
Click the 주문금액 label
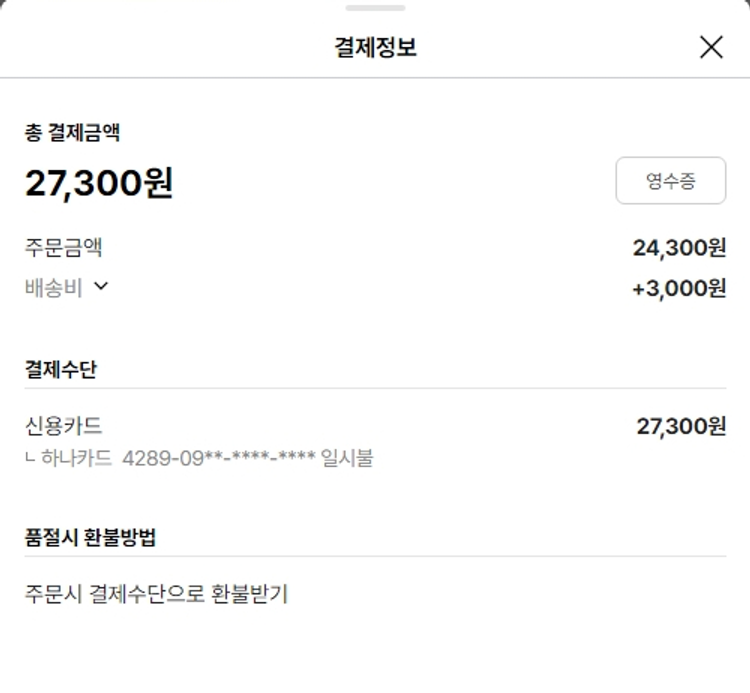point(63,247)
